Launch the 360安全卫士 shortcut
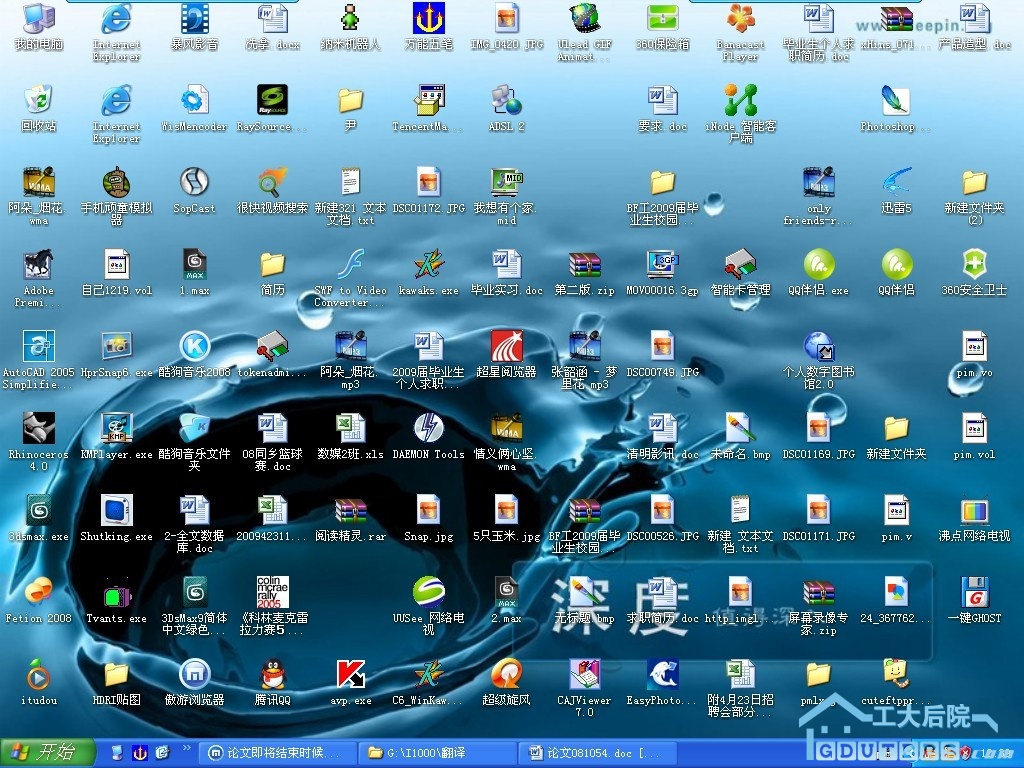 (974, 265)
